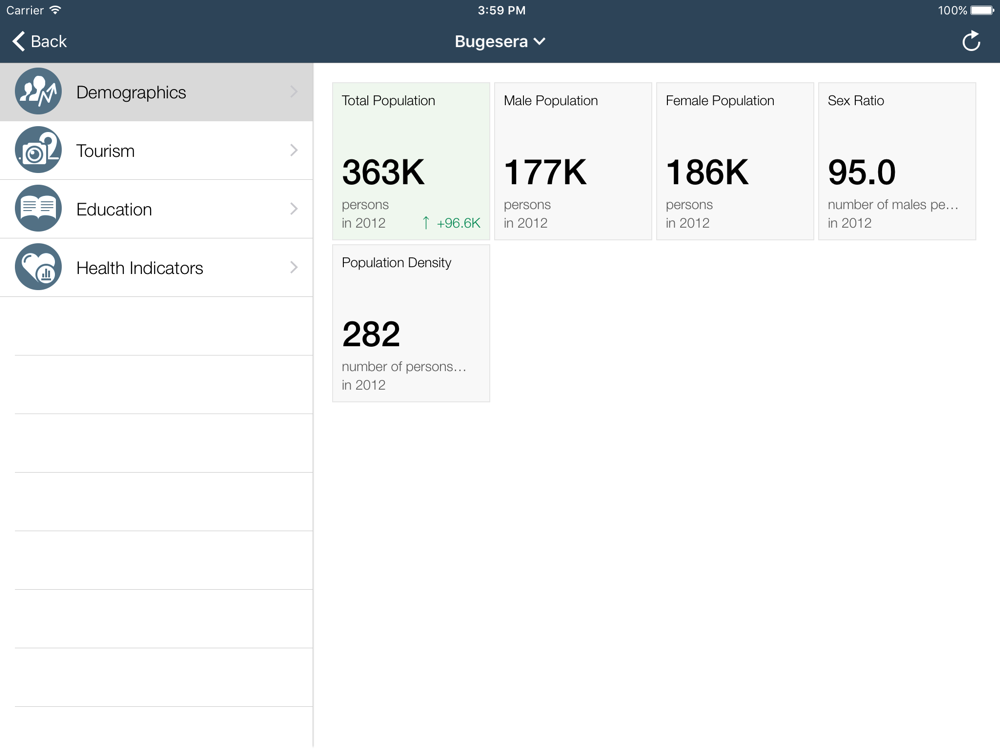This screenshot has width=1000, height=750.
Task: Open the Bugesera district dropdown
Action: point(500,41)
